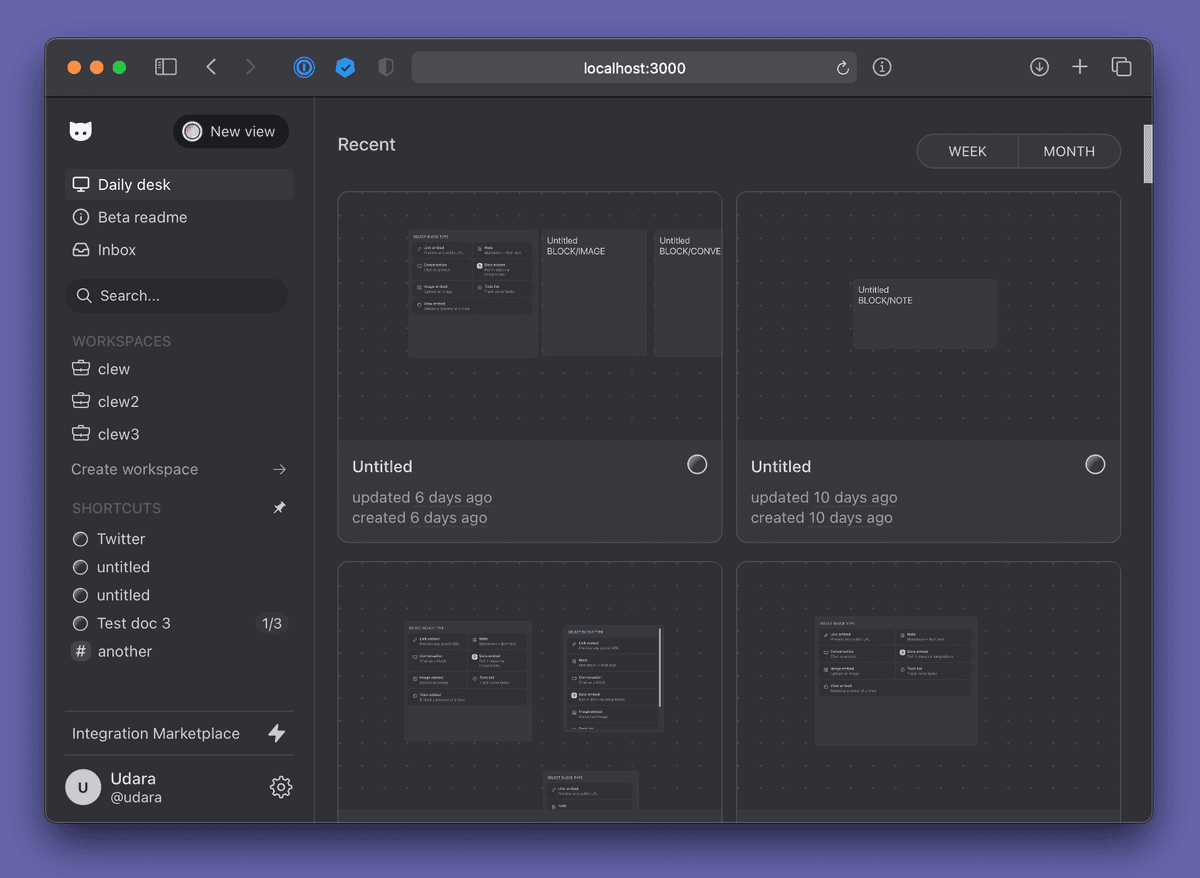
Task: Show Safari downloads
Action: tap(1039, 67)
